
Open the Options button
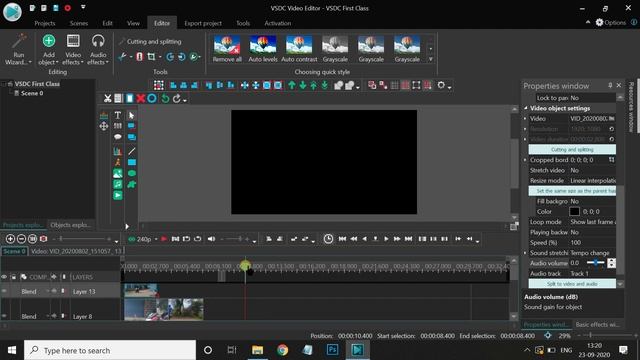coord(610,22)
